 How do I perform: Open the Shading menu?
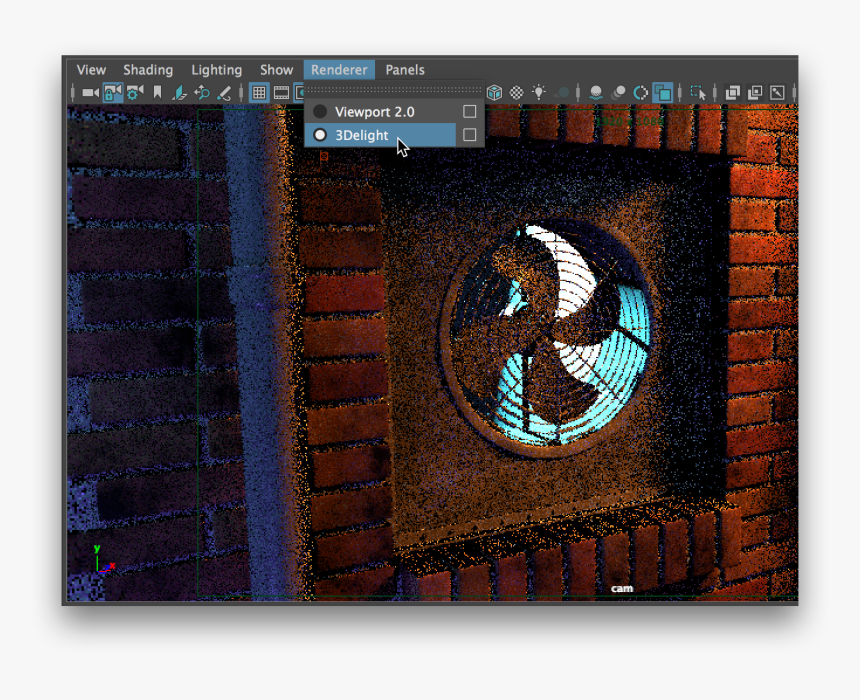(x=148, y=70)
